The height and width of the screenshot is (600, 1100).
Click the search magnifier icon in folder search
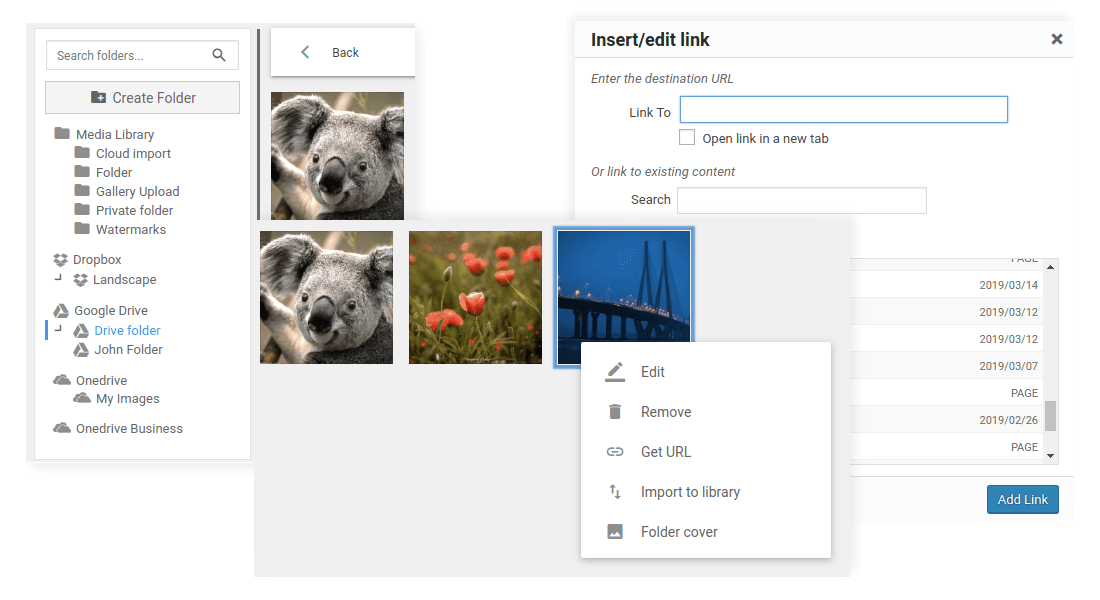pyautogui.click(x=219, y=56)
